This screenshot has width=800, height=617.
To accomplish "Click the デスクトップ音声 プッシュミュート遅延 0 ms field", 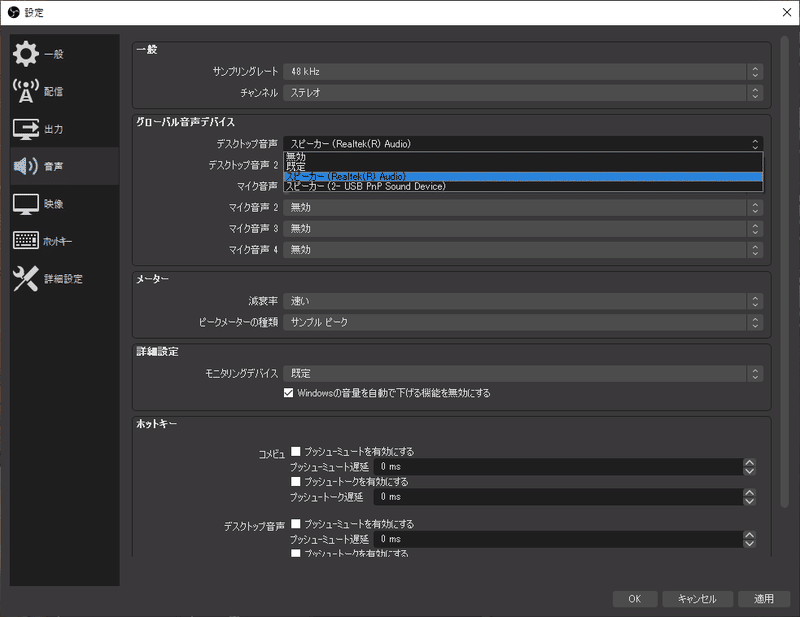I will 559,539.
